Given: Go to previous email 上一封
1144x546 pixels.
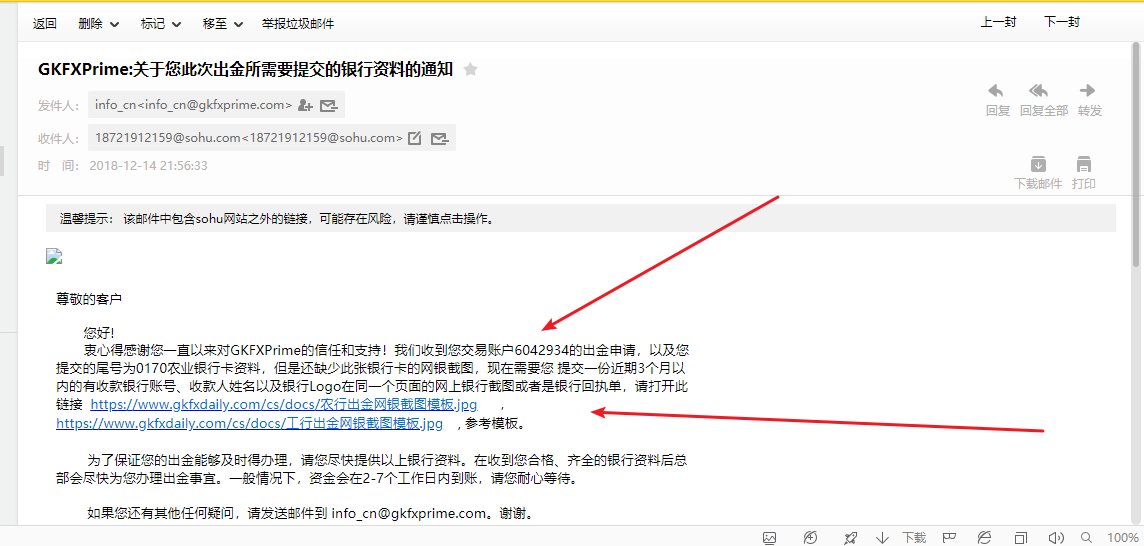Looking at the screenshot, I should [x=998, y=22].
